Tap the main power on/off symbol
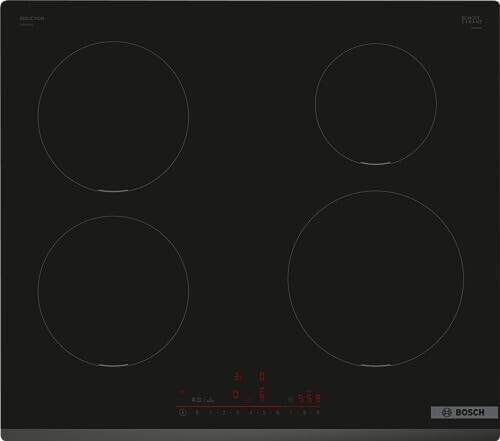The width and height of the screenshot is (500, 441). (182, 413)
